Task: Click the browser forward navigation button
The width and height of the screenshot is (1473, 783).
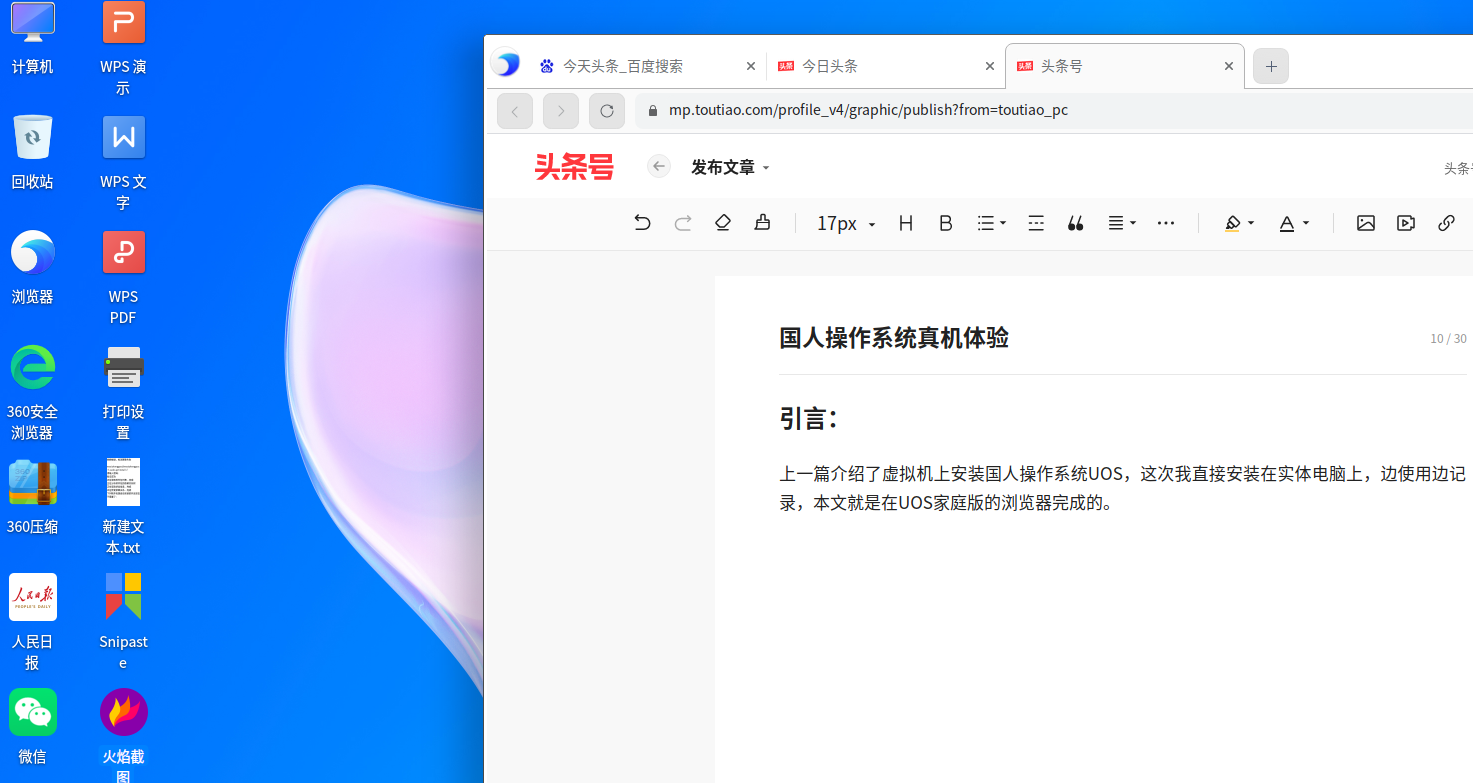Action: 561,111
